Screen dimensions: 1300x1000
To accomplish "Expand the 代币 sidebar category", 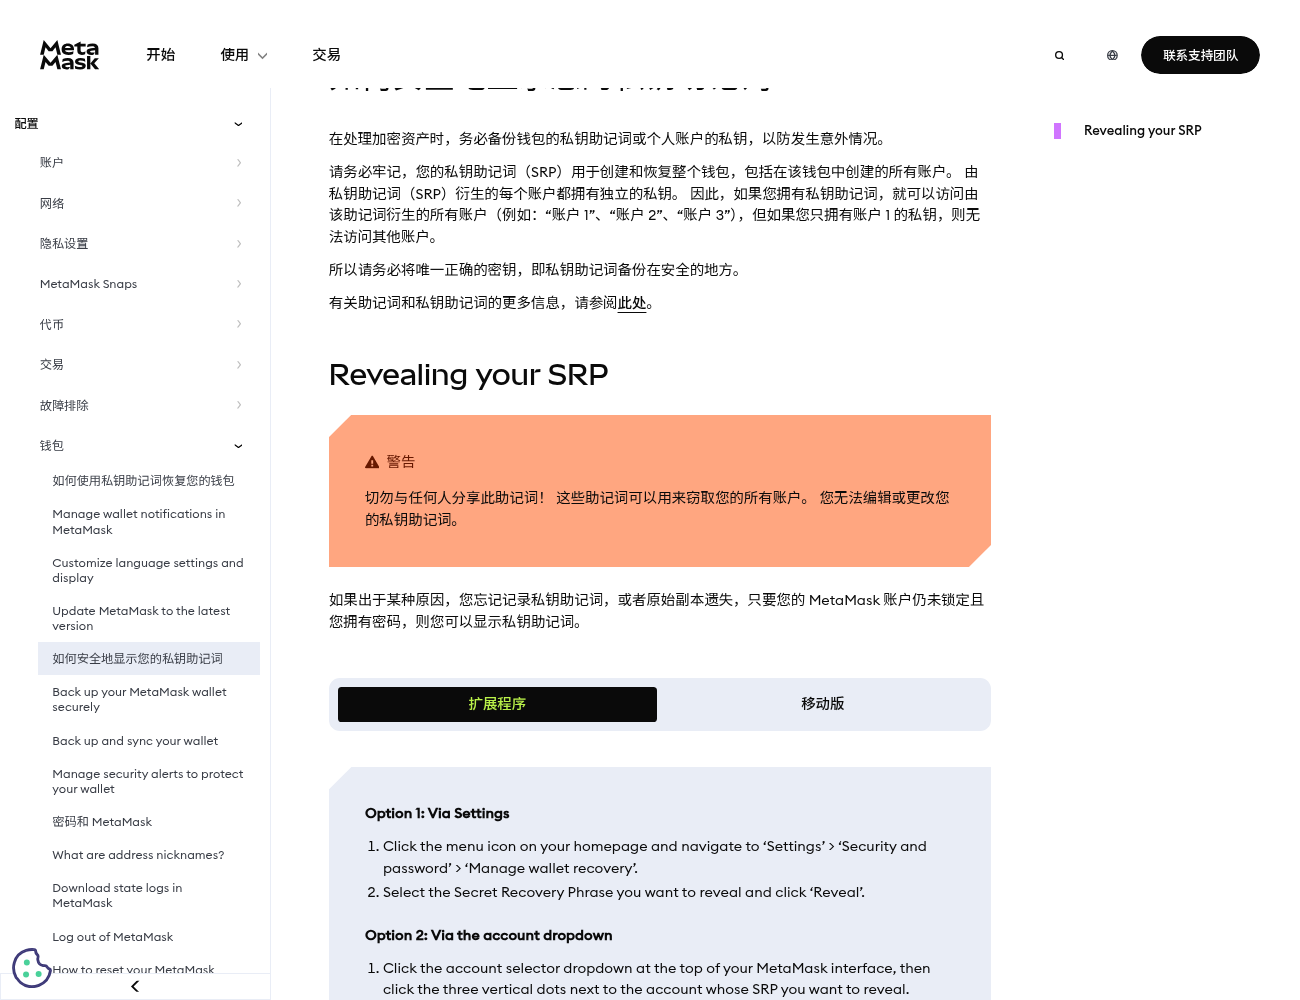I will point(141,324).
